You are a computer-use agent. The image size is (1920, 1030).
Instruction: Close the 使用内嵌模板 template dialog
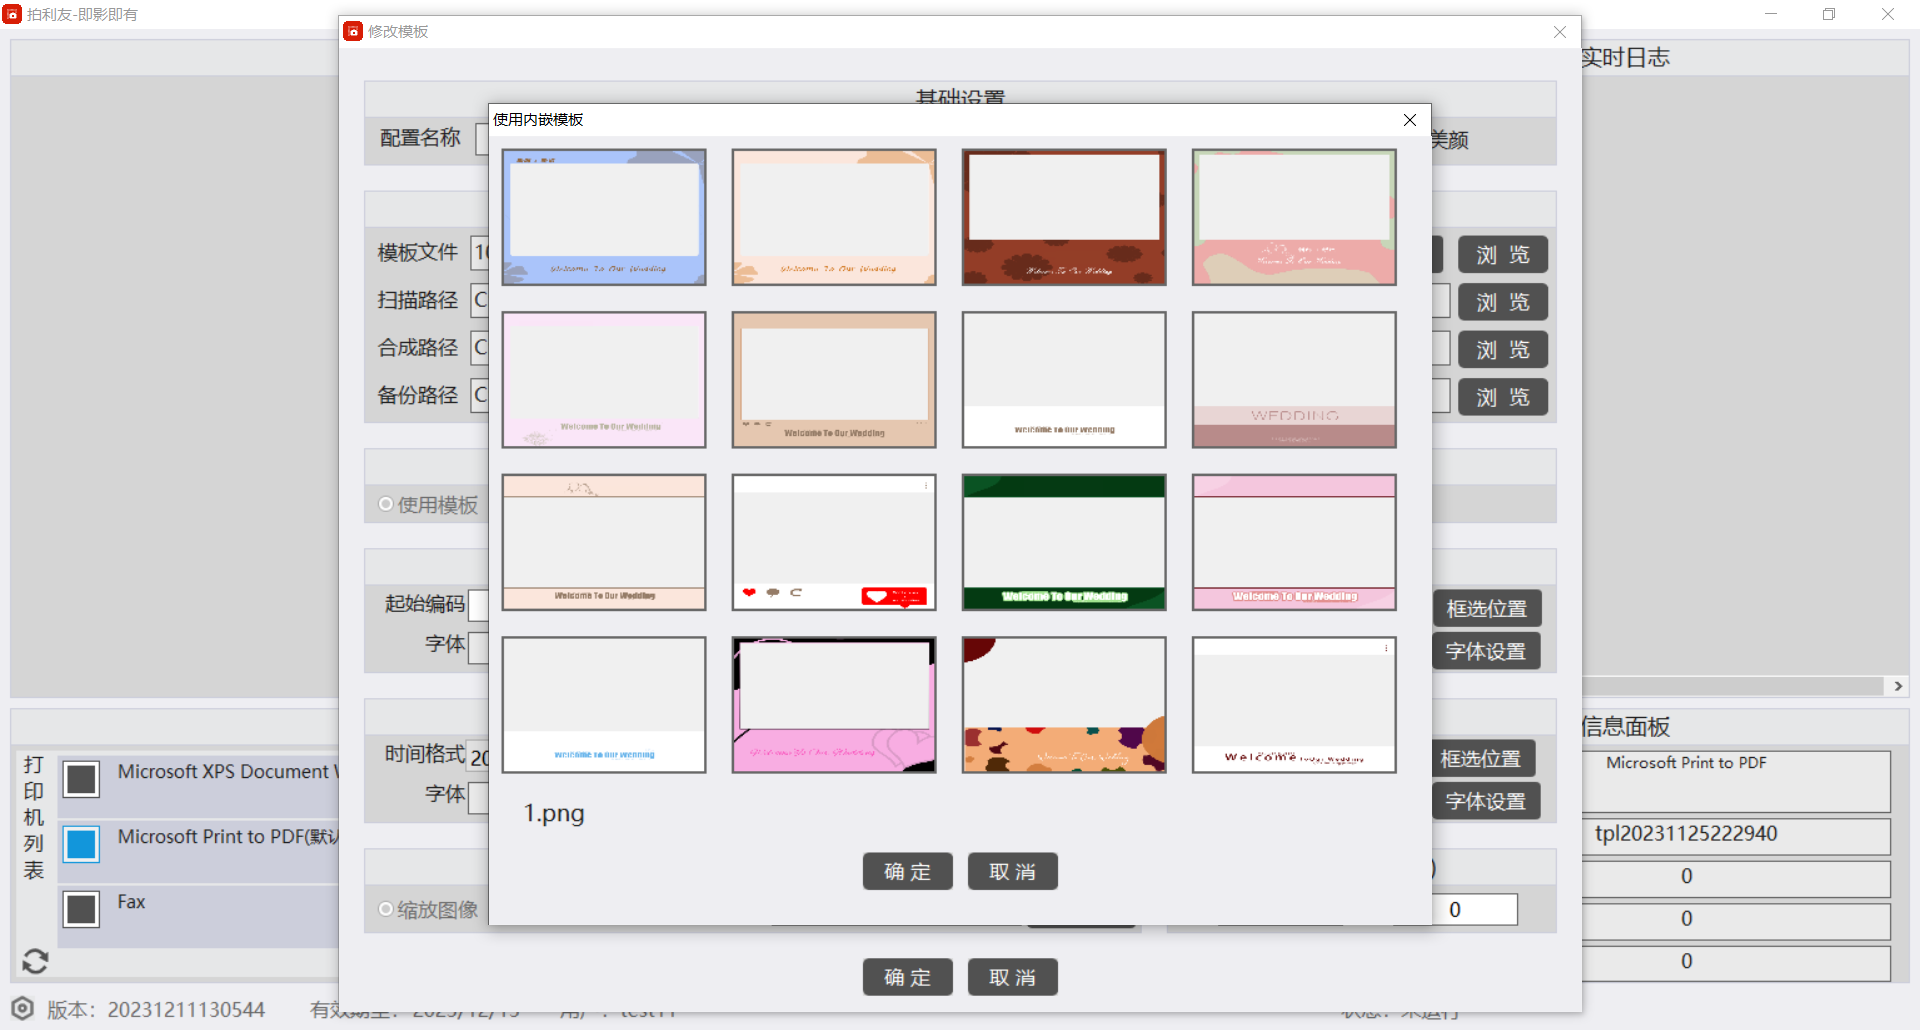(x=1409, y=120)
